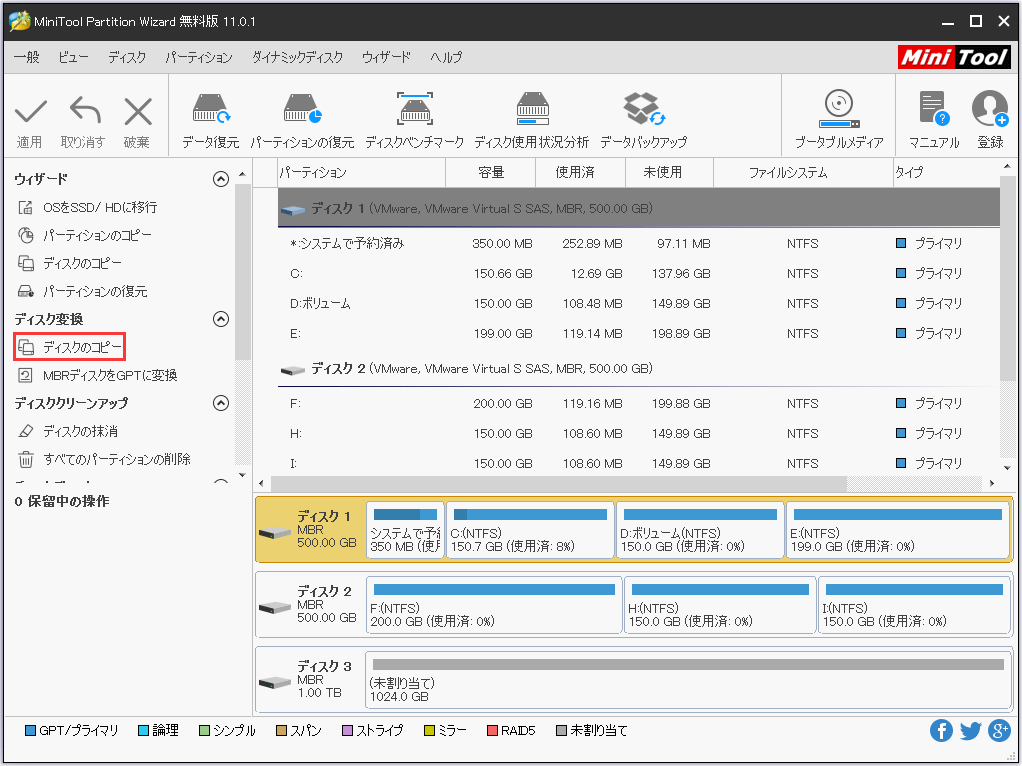Open the Twitter share icon
The width and height of the screenshot is (1022, 766).
coord(970,731)
